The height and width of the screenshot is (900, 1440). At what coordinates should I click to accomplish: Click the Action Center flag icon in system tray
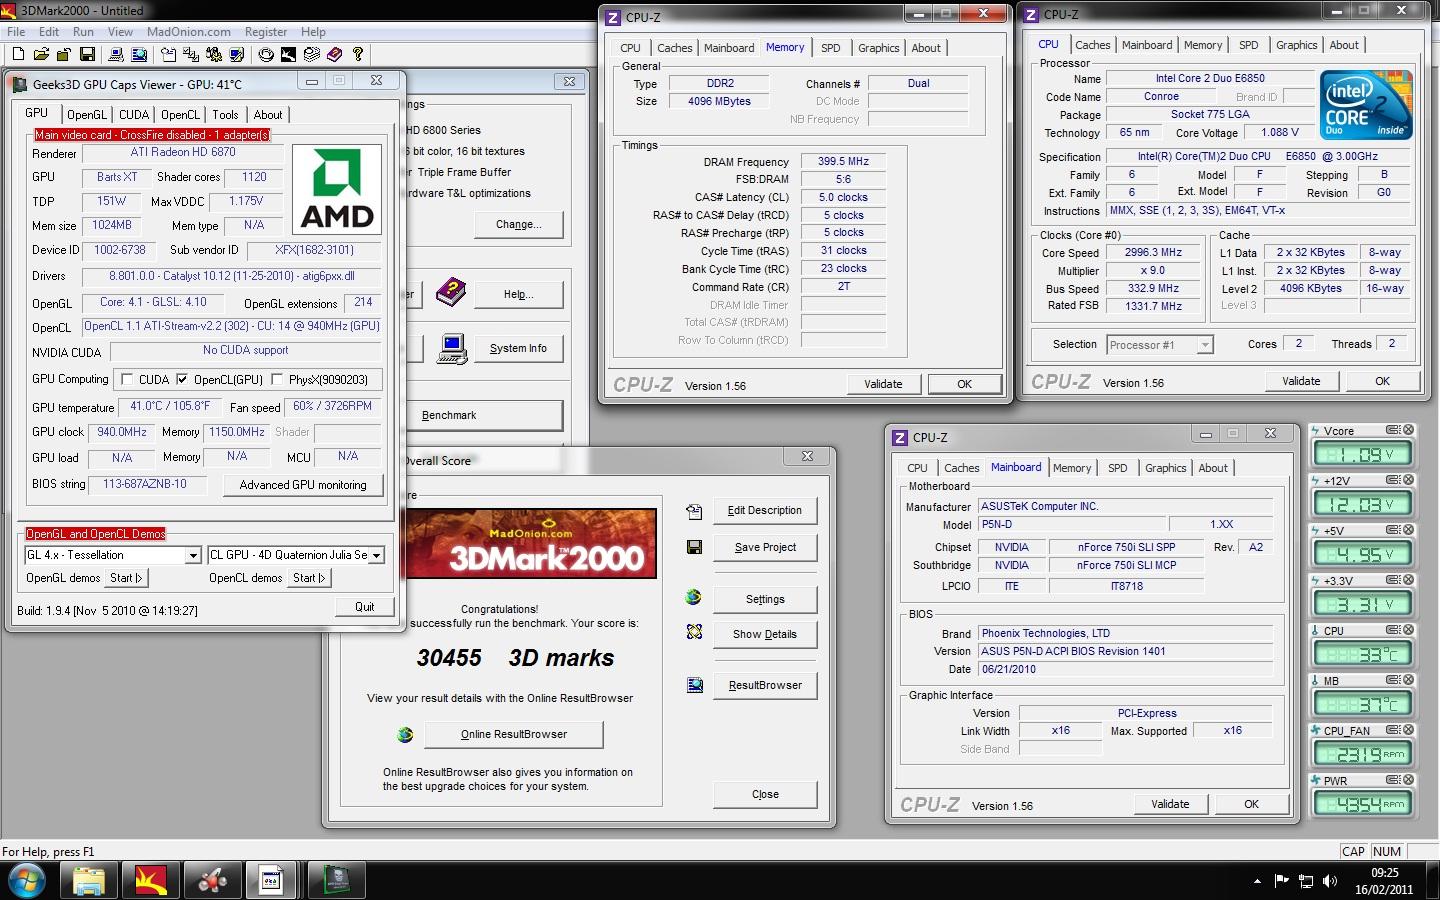click(x=1282, y=881)
